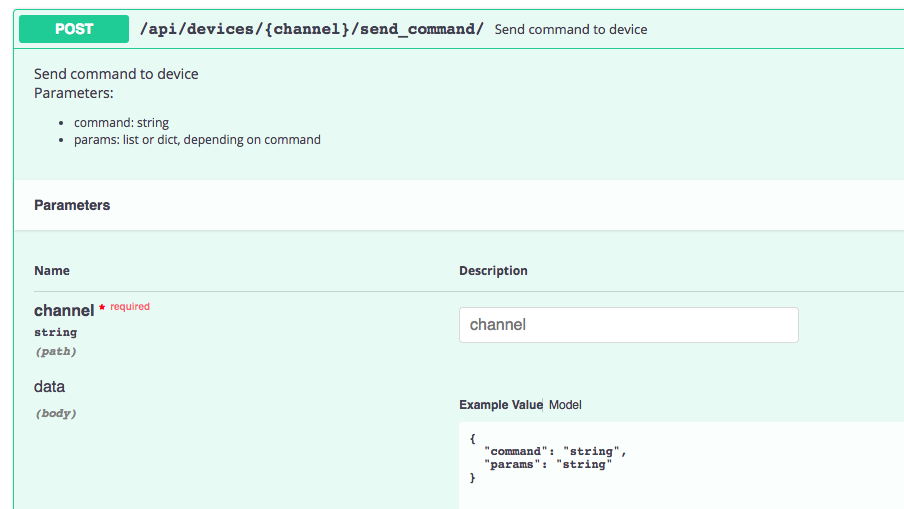This screenshot has width=904, height=509.
Task: Click the 'Parameters:' line in the description
Action: pos(74,93)
